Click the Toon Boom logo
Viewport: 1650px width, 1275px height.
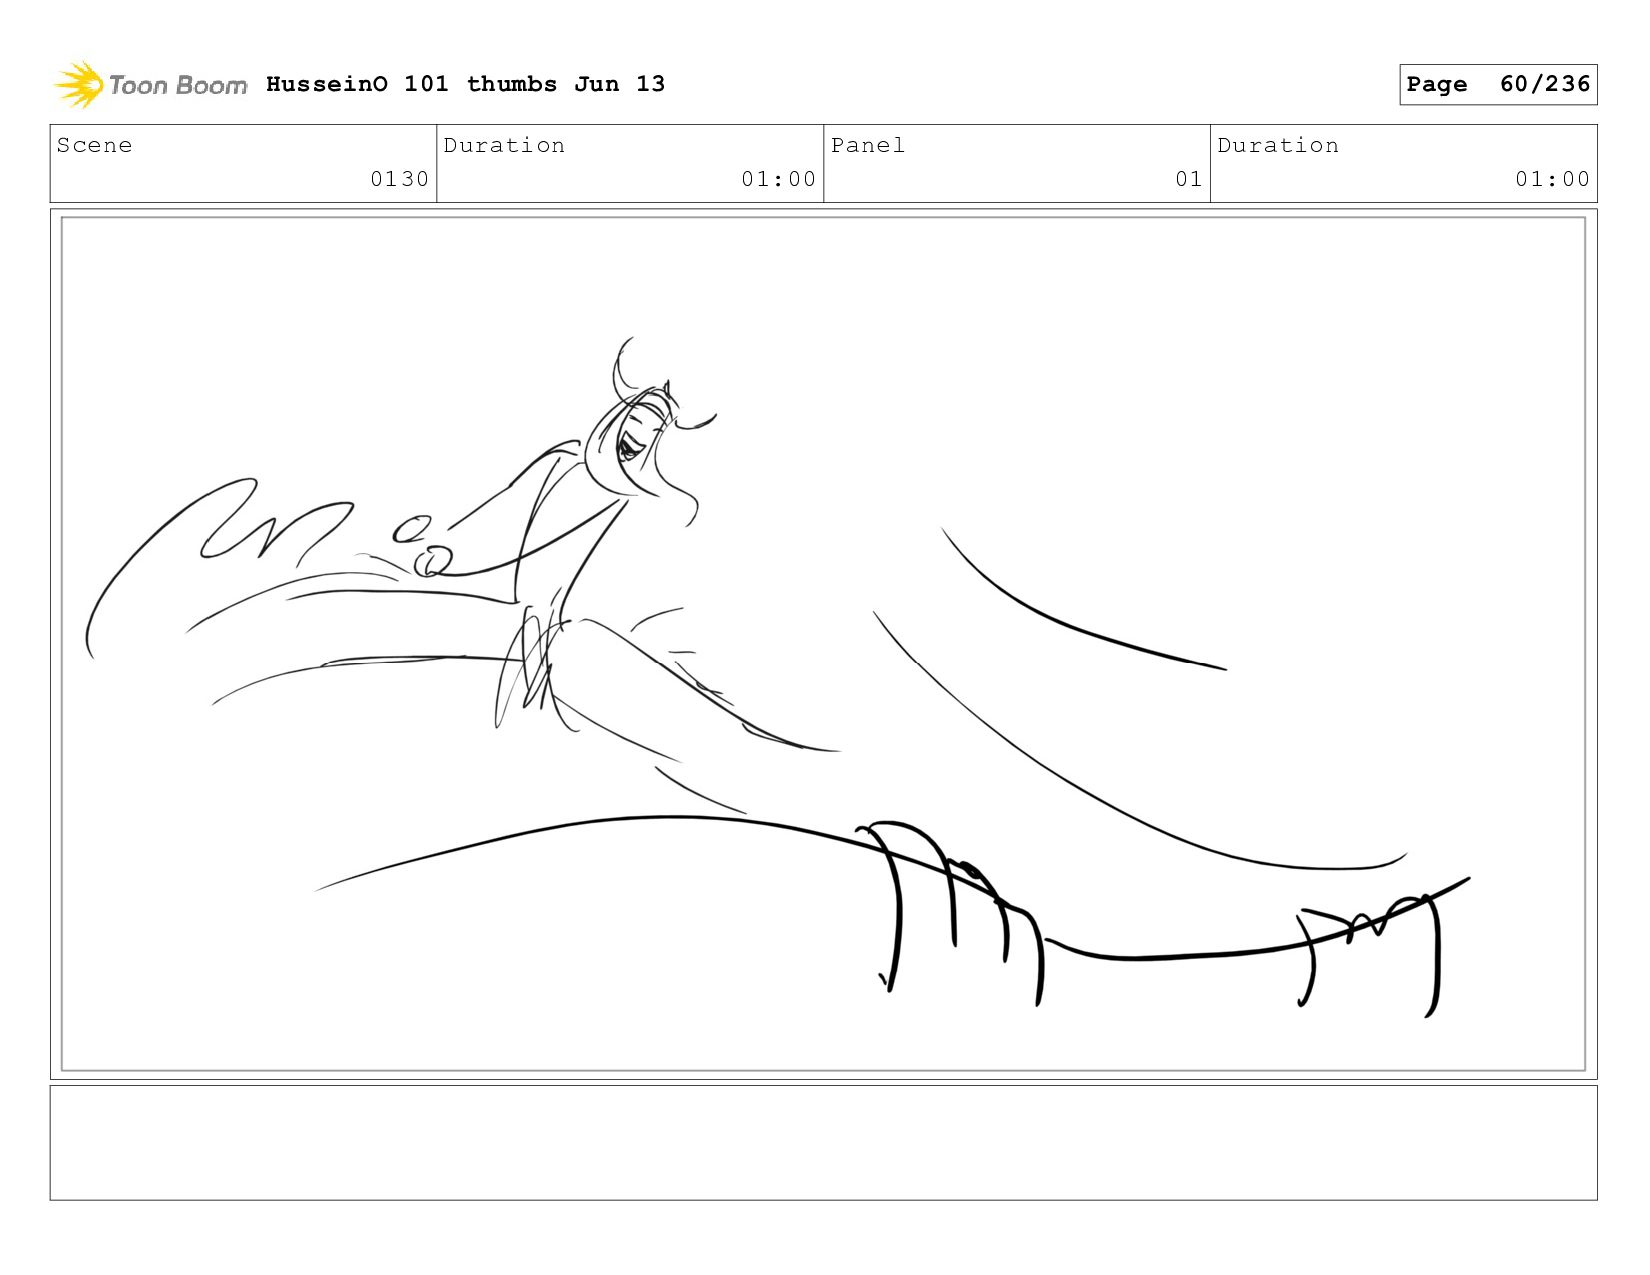[x=150, y=85]
